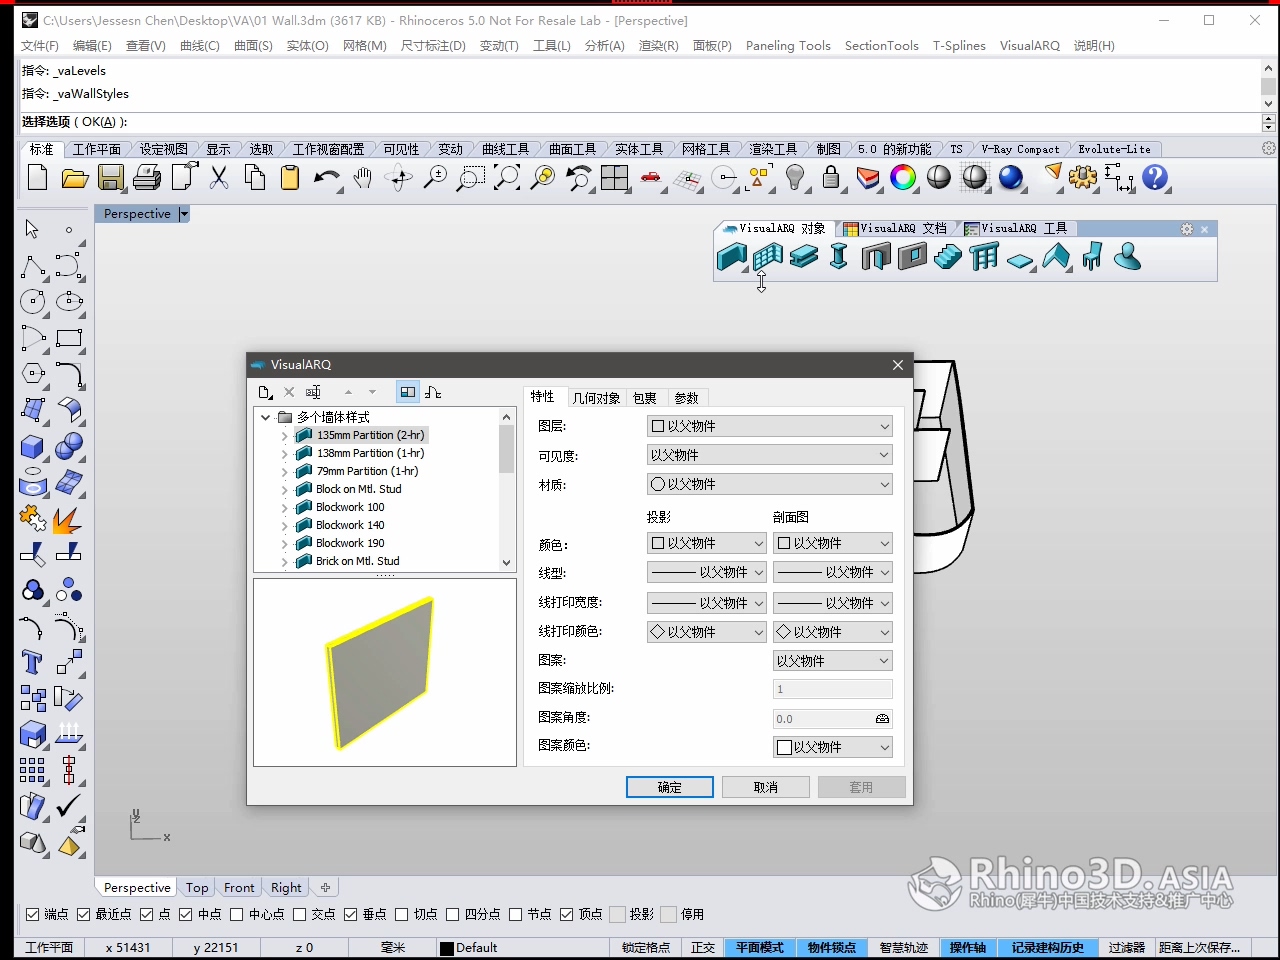
Task: Click the Help question mark icon
Action: coord(1155,178)
